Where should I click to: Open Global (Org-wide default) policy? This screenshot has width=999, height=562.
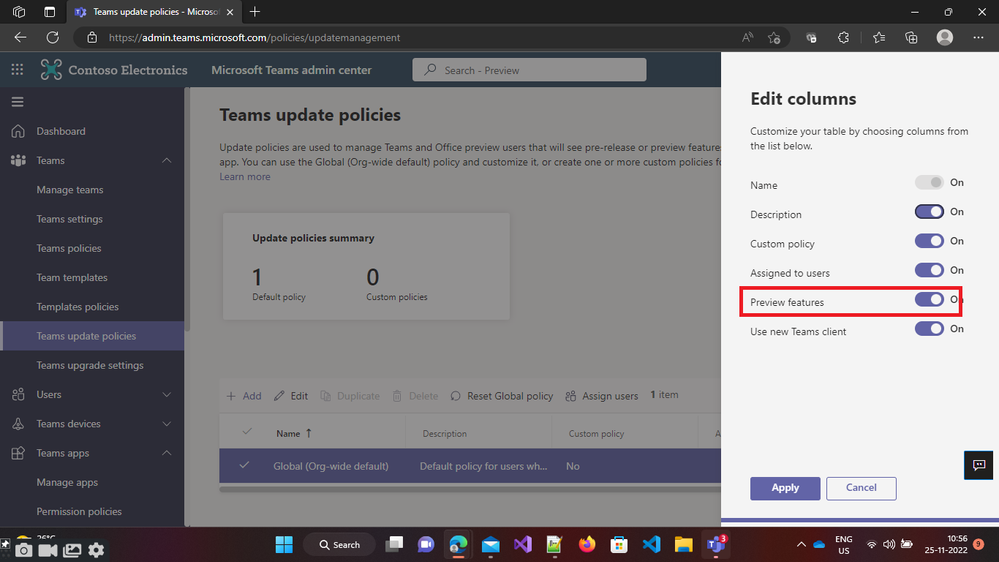point(331,466)
